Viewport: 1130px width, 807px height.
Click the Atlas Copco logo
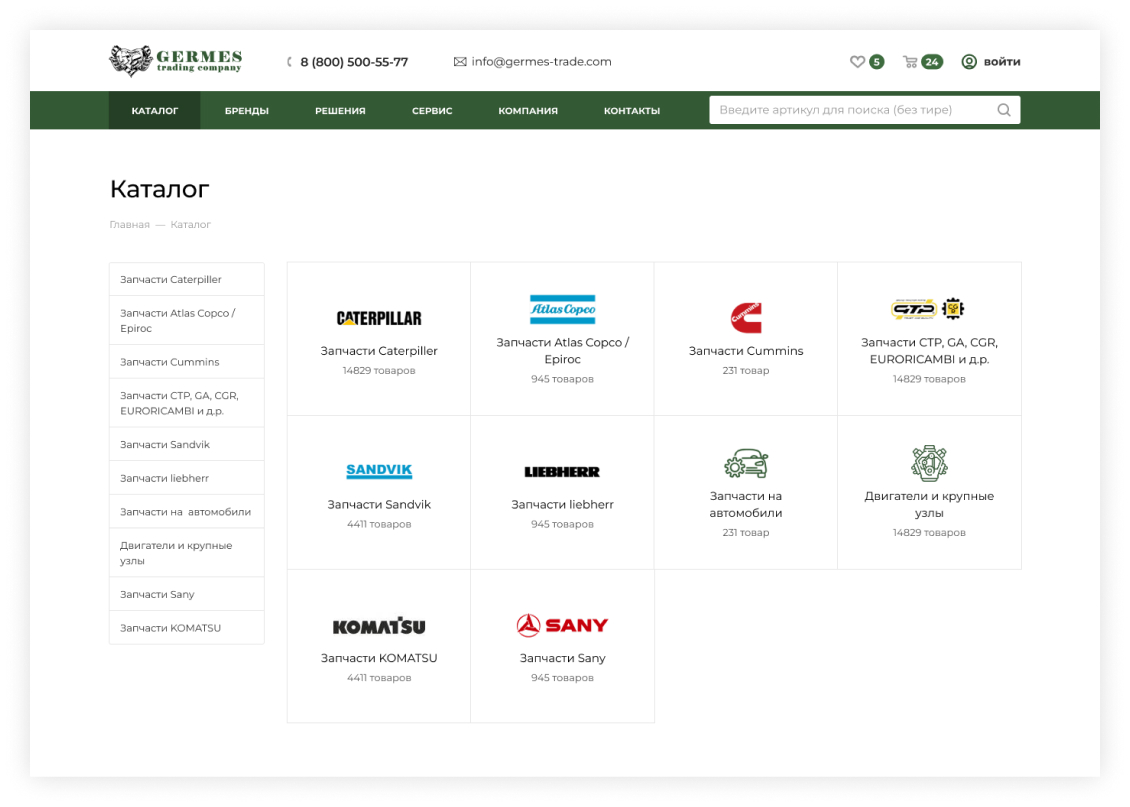click(x=563, y=310)
